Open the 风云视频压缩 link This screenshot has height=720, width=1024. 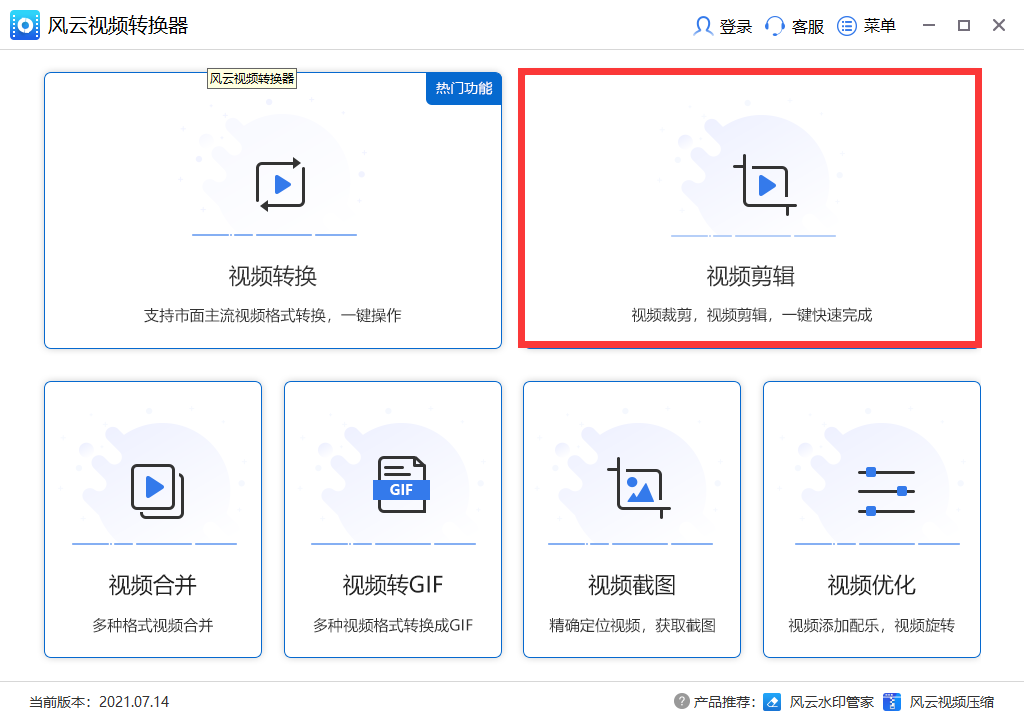pos(952,702)
